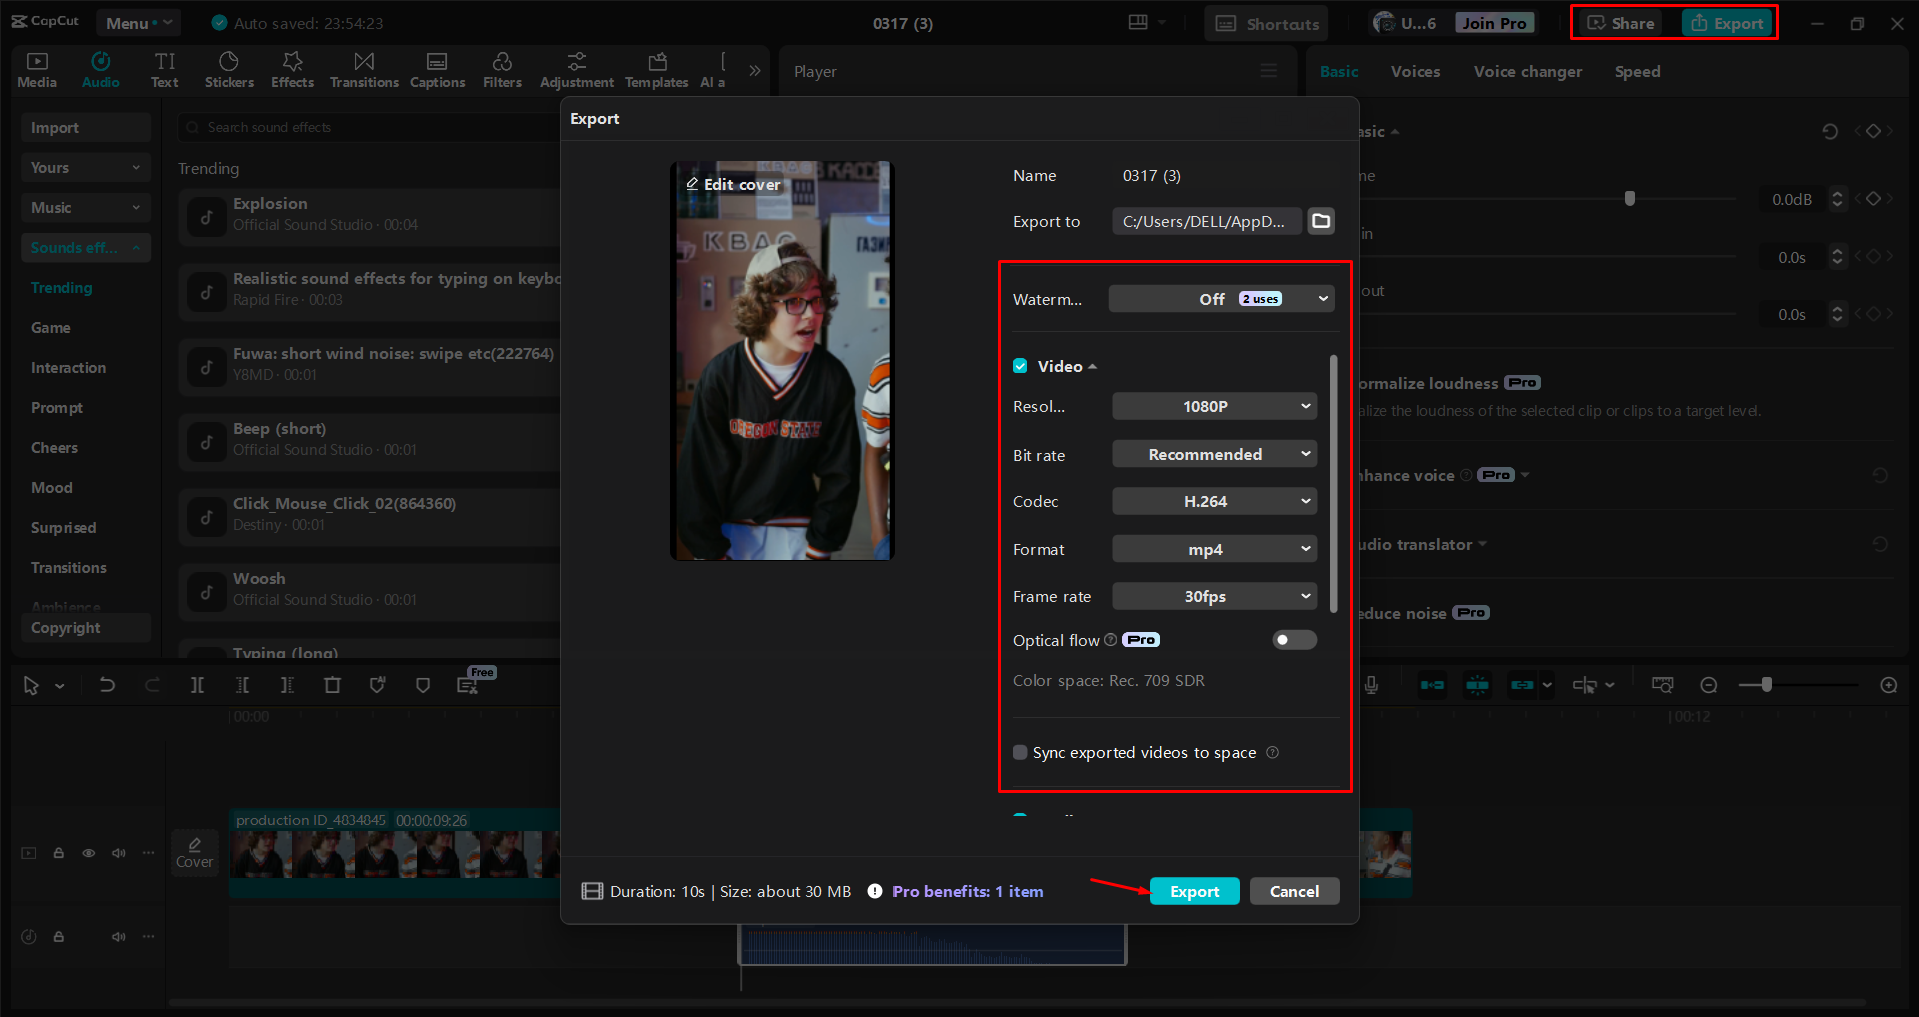
Task: Click Export to render the video
Action: click(1194, 891)
